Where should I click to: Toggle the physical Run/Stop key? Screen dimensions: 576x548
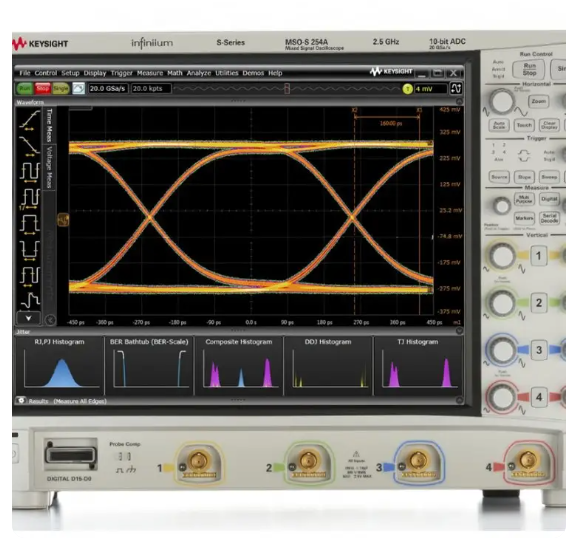[x=529, y=69]
